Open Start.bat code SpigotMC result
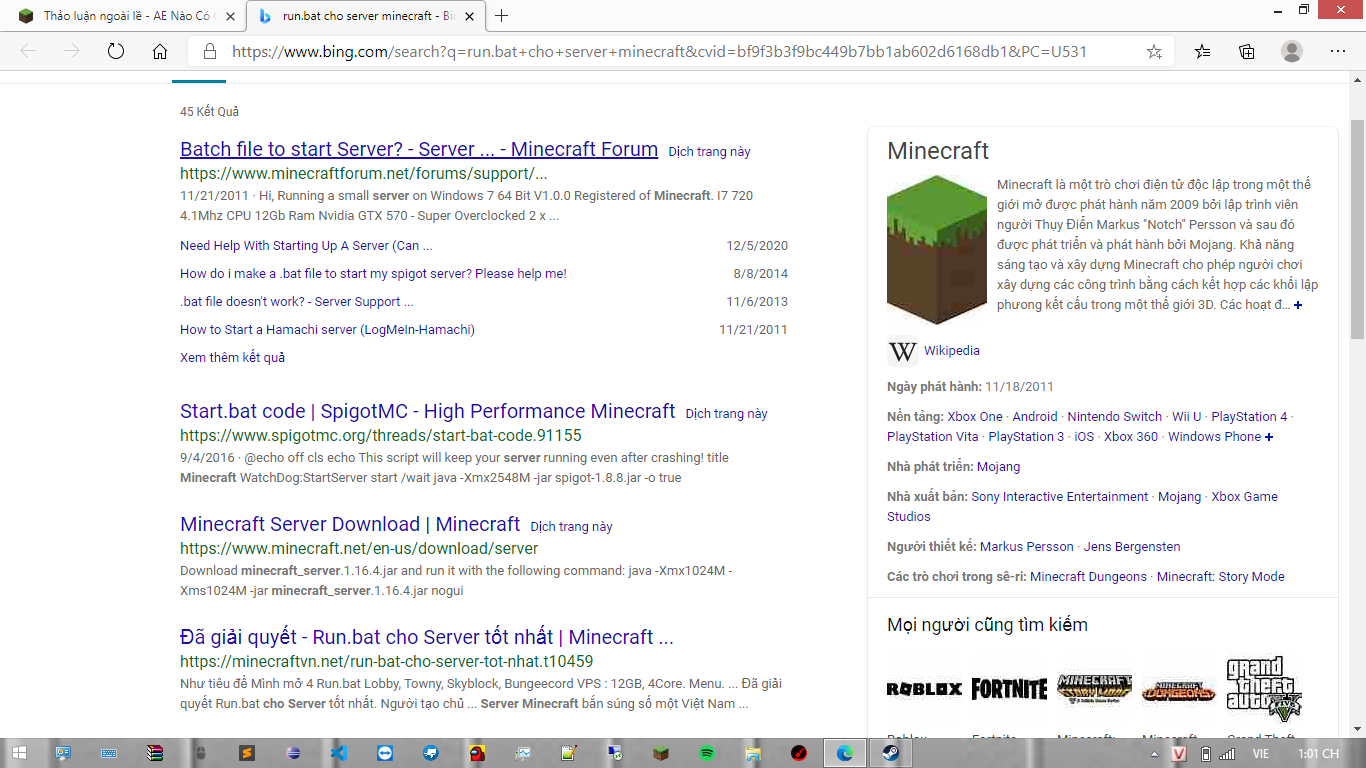Image resolution: width=1366 pixels, height=768 pixels. pyautogui.click(x=428, y=411)
